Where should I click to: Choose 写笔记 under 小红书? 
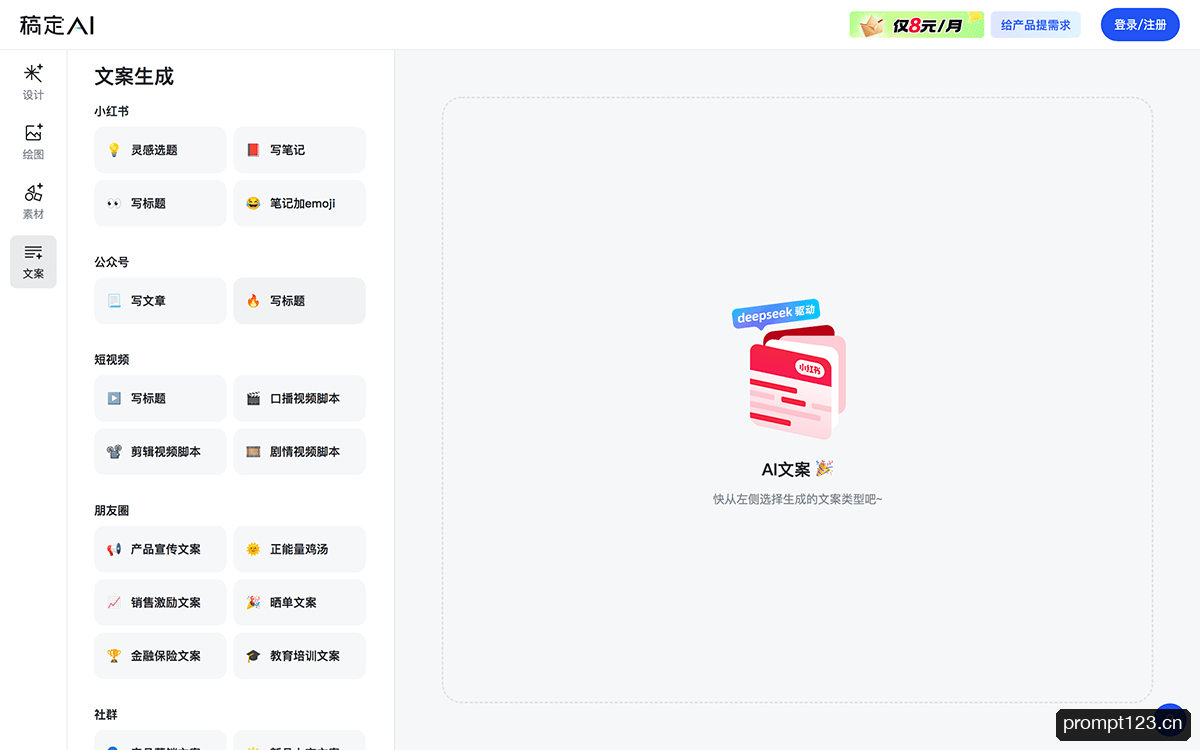pos(299,150)
